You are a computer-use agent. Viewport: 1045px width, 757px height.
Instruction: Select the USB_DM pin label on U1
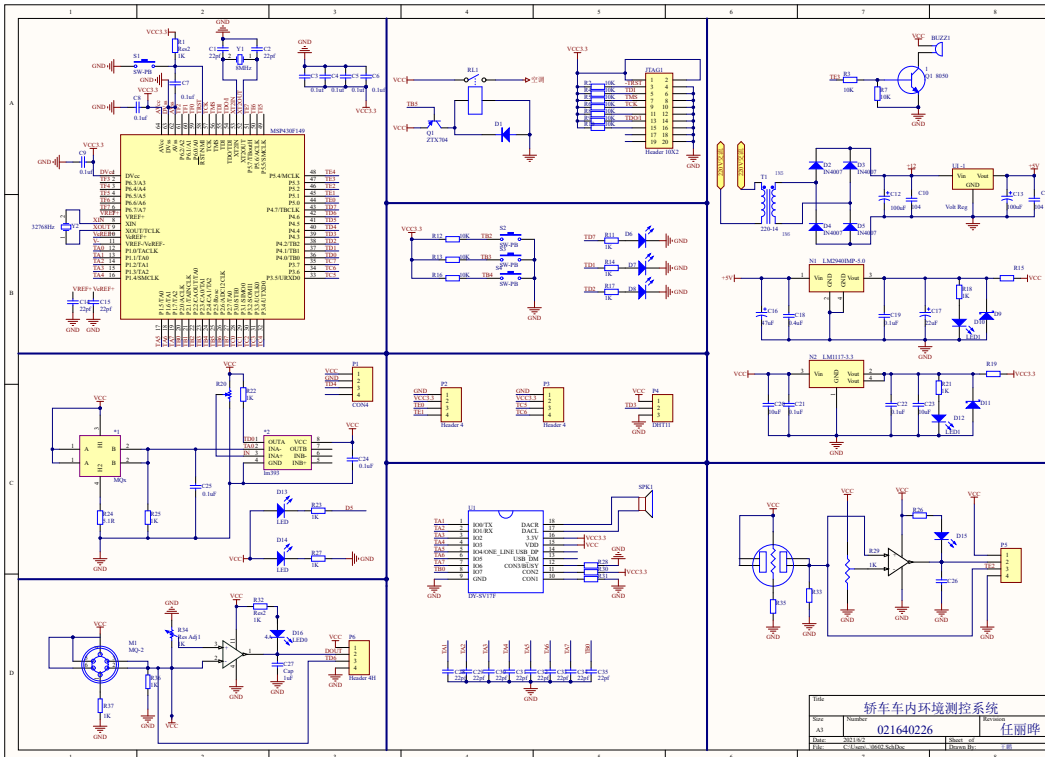click(526, 559)
